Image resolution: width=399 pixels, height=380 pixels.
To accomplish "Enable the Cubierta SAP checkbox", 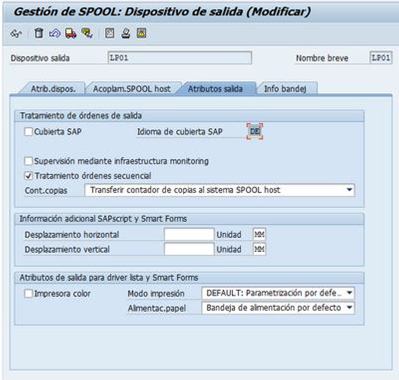I will click(x=28, y=132).
